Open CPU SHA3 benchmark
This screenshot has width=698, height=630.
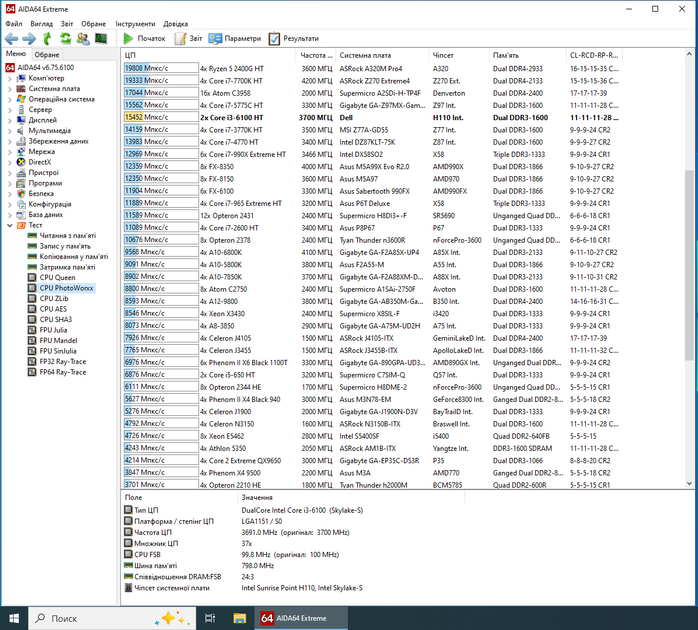click(56, 320)
